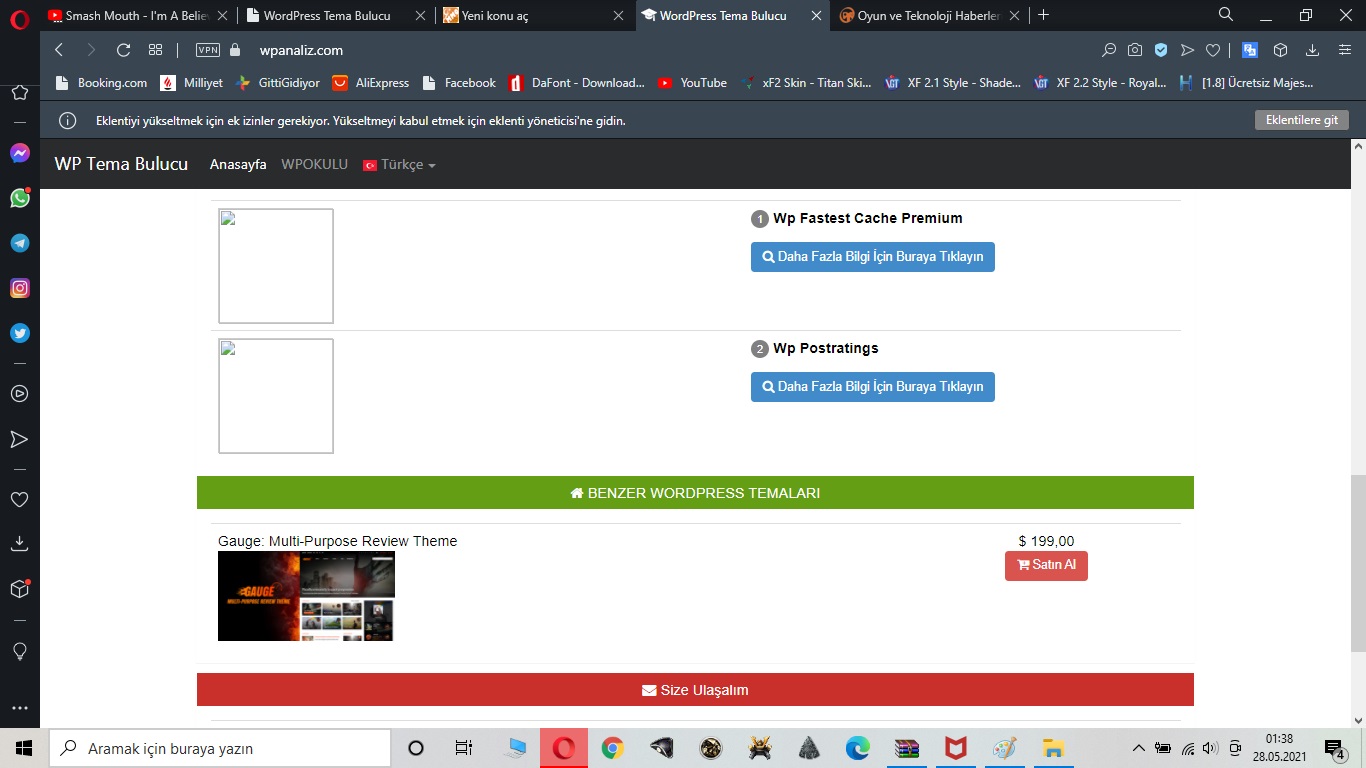Open My Flow arrow icon in sidebar

(19, 439)
